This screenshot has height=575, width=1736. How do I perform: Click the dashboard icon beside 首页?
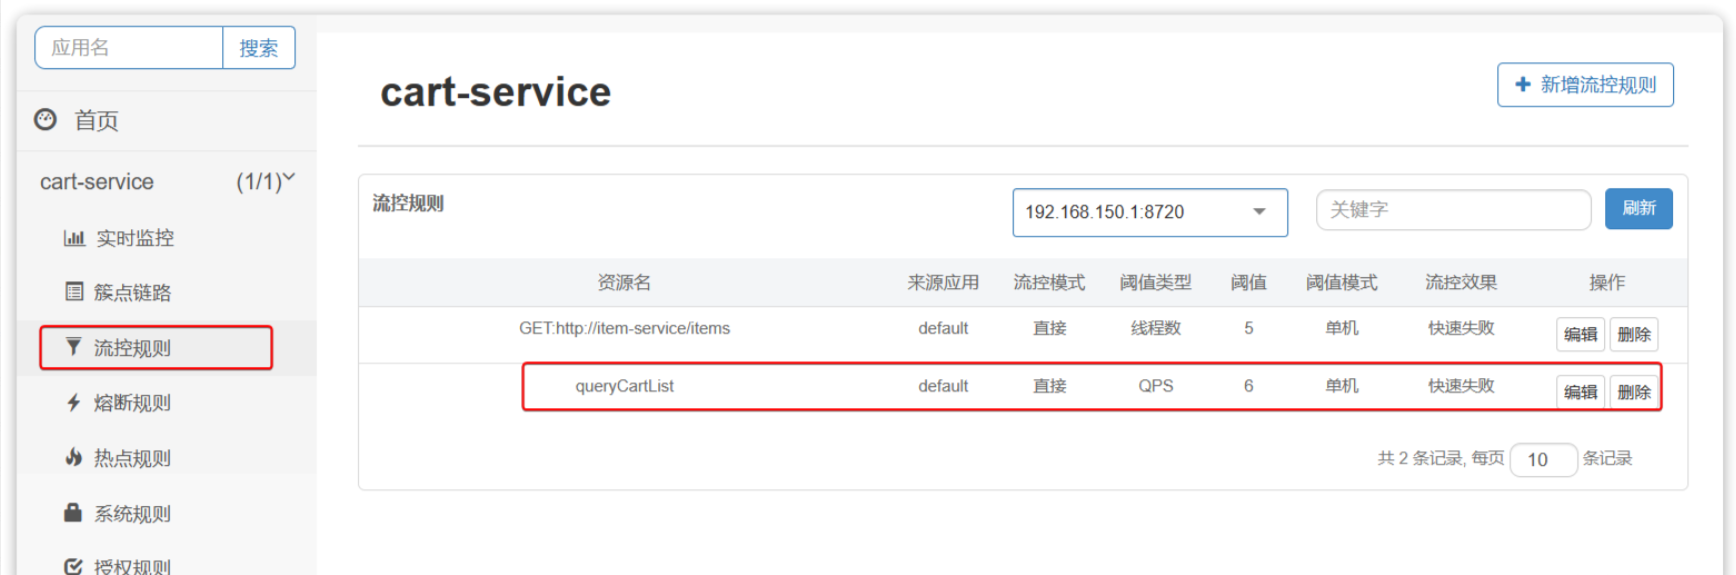(x=46, y=120)
